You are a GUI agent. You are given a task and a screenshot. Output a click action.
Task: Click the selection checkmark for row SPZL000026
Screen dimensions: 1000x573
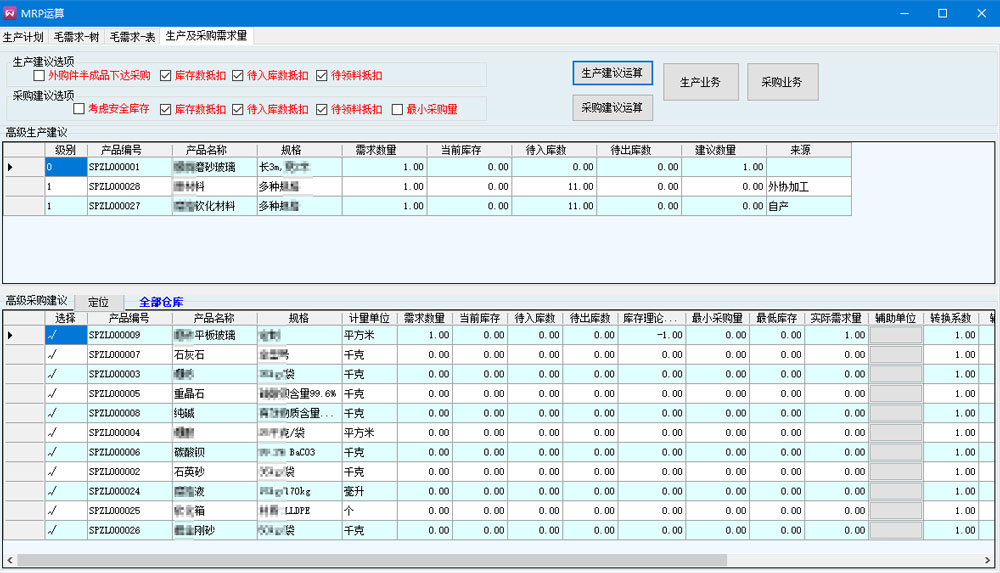[x=51, y=530]
